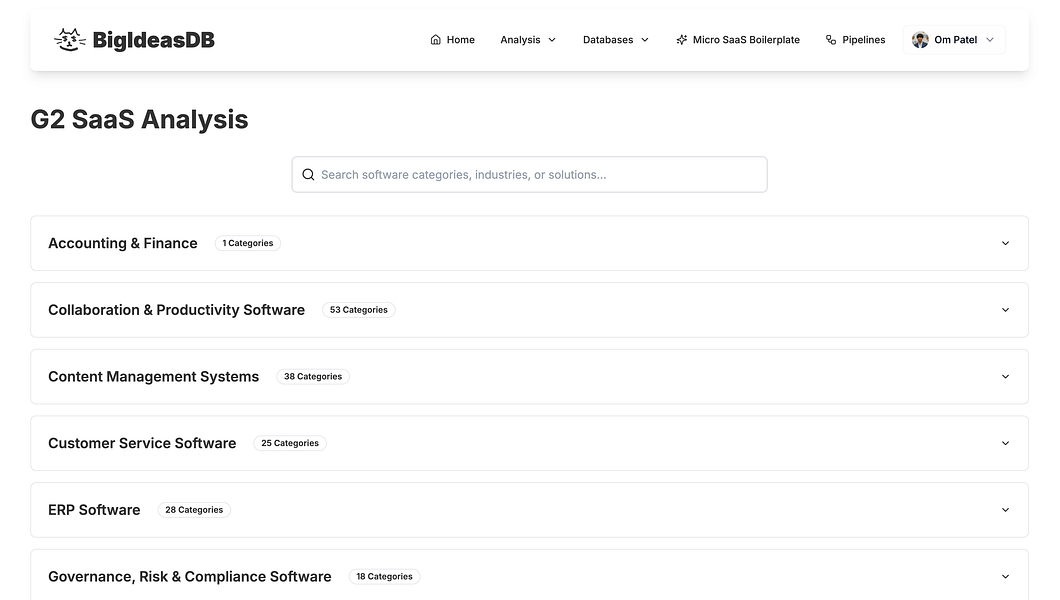Go to the Home page link
The height and width of the screenshot is (600, 1060).
point(460,40)
